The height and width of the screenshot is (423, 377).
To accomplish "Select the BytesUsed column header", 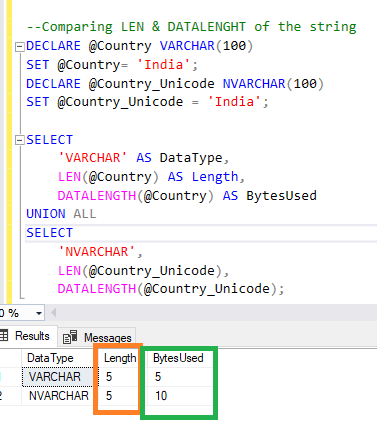I will (x=179, y=358).
